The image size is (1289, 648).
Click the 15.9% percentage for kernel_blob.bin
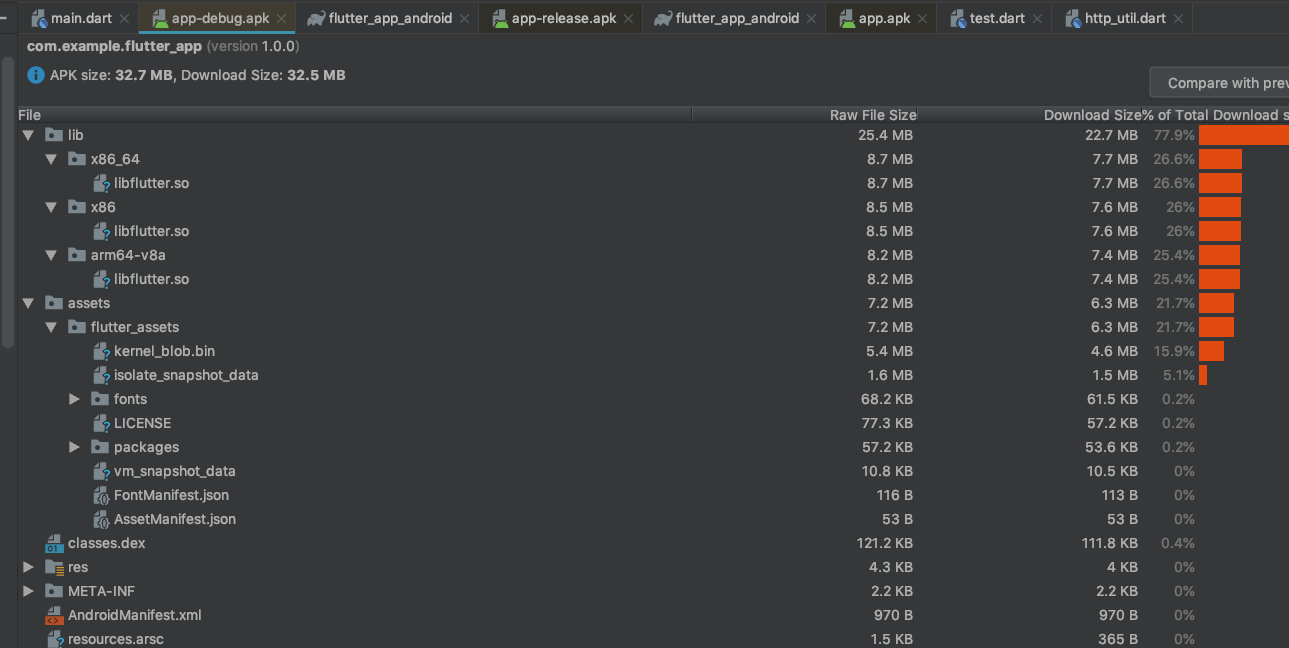tap(1174, 351)
